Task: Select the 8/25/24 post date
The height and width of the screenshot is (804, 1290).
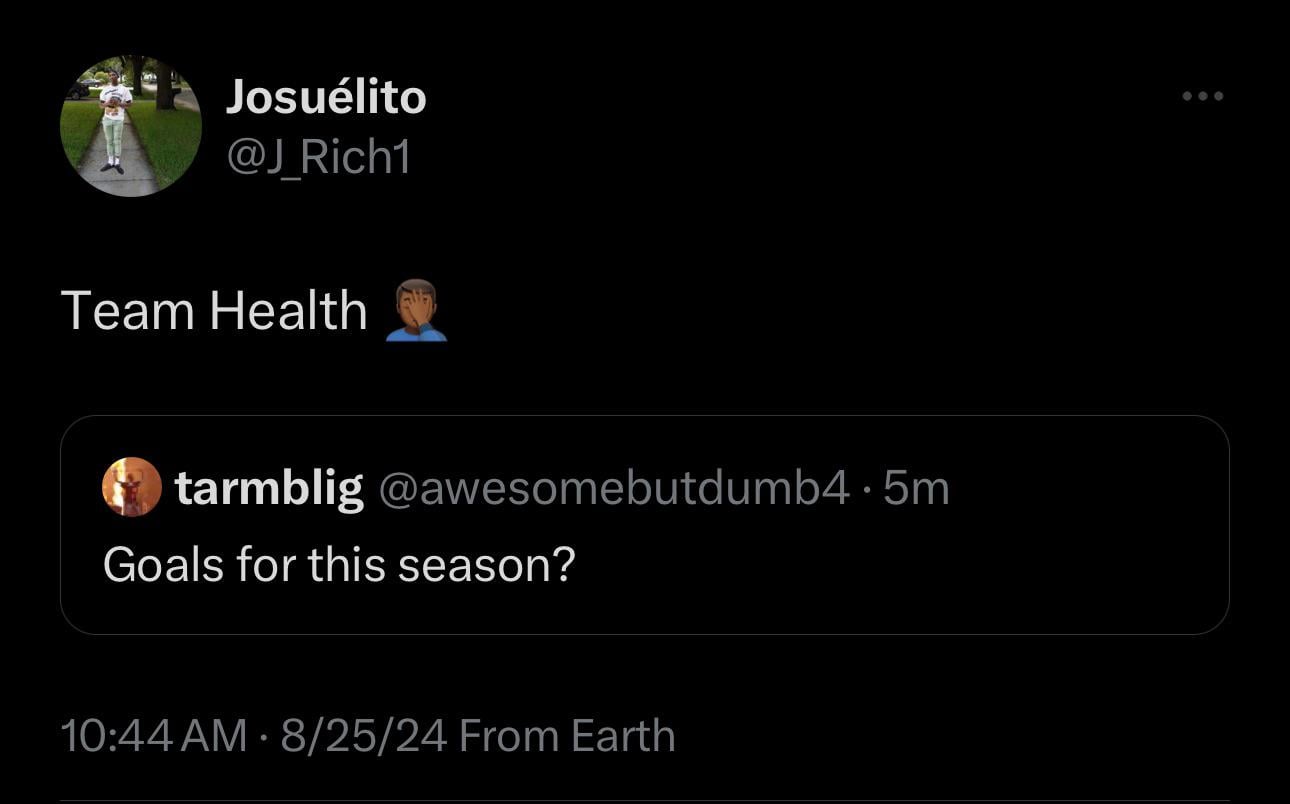Action: coord(363,736)
